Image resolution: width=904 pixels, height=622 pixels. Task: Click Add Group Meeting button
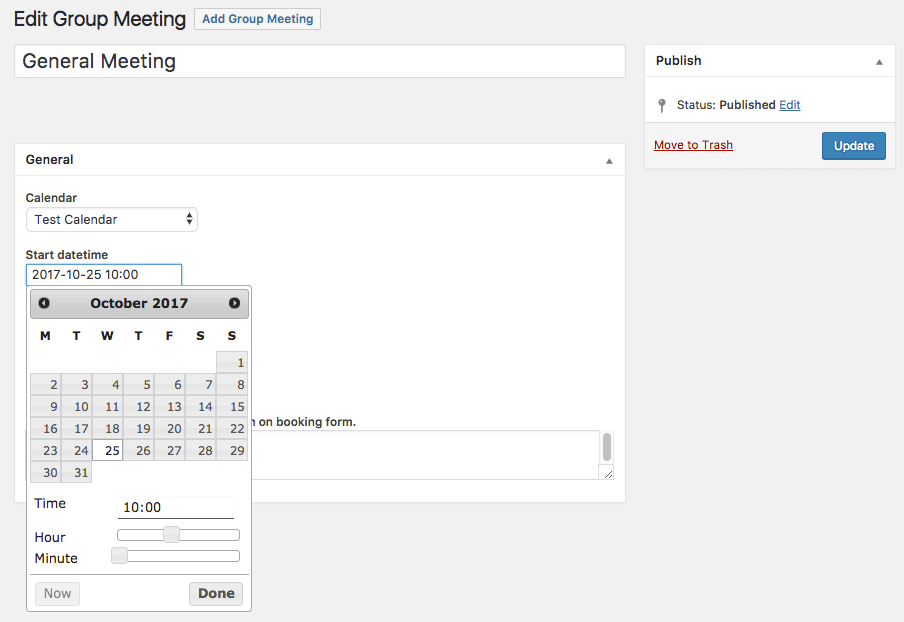coord(257,19)
